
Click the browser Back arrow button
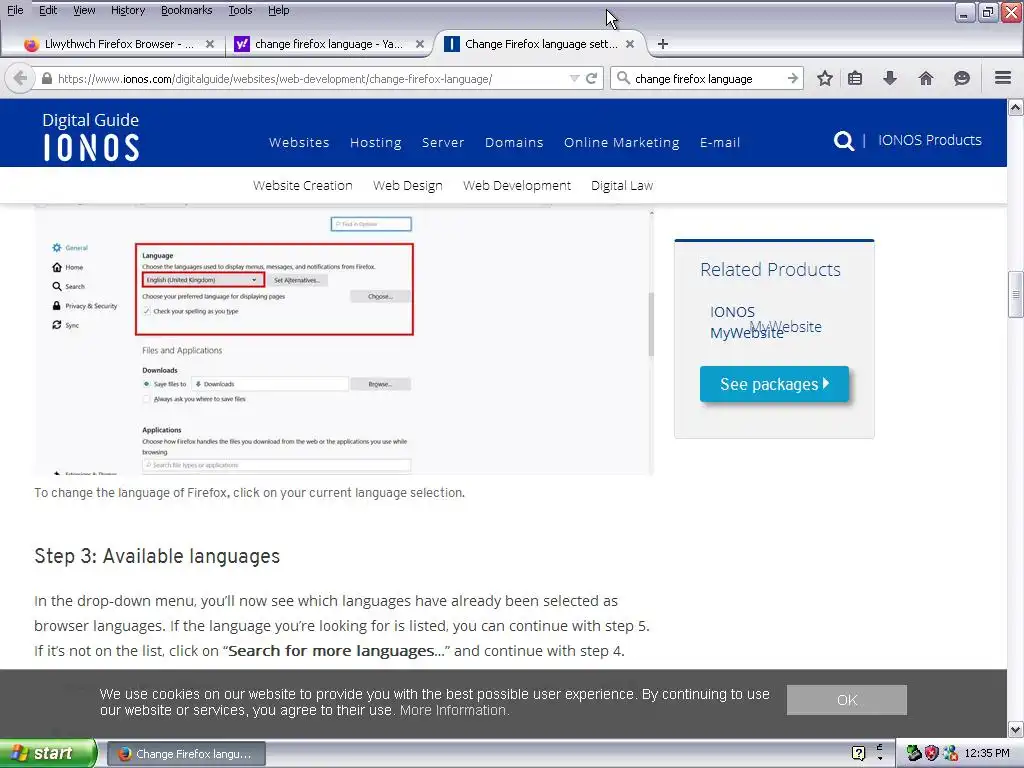click(20, 78)
